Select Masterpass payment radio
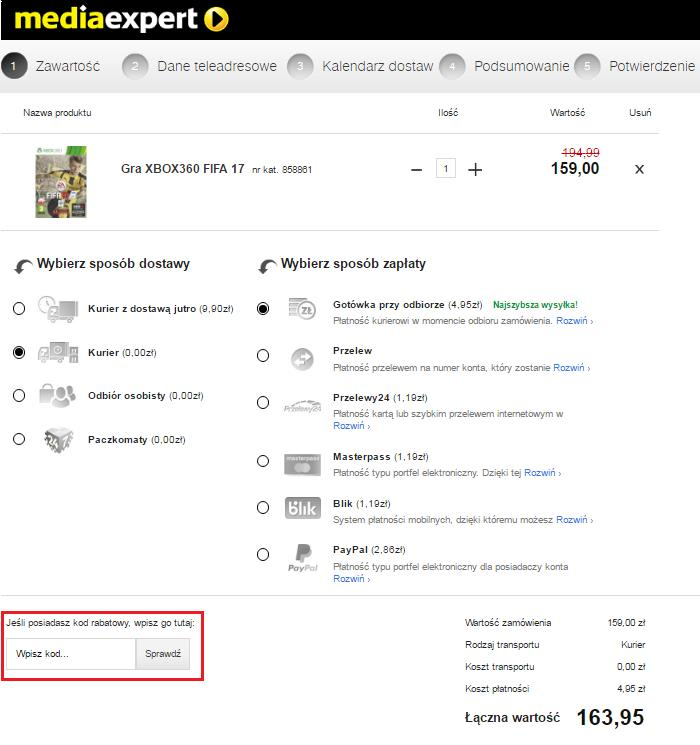700x745 pixels. click(263, 461)
